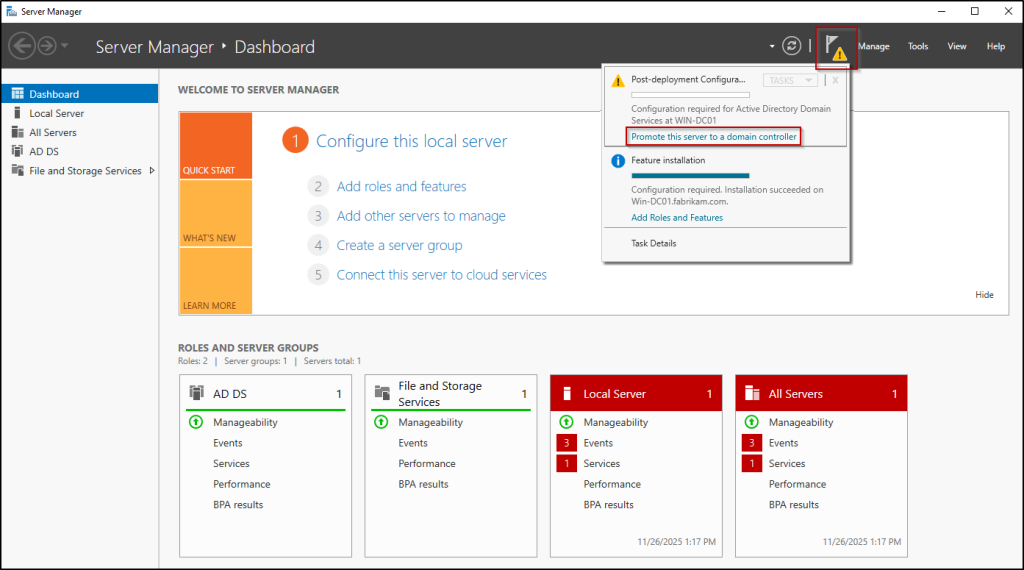
Task: Click Create a server group link
Action: click(399, 245)
